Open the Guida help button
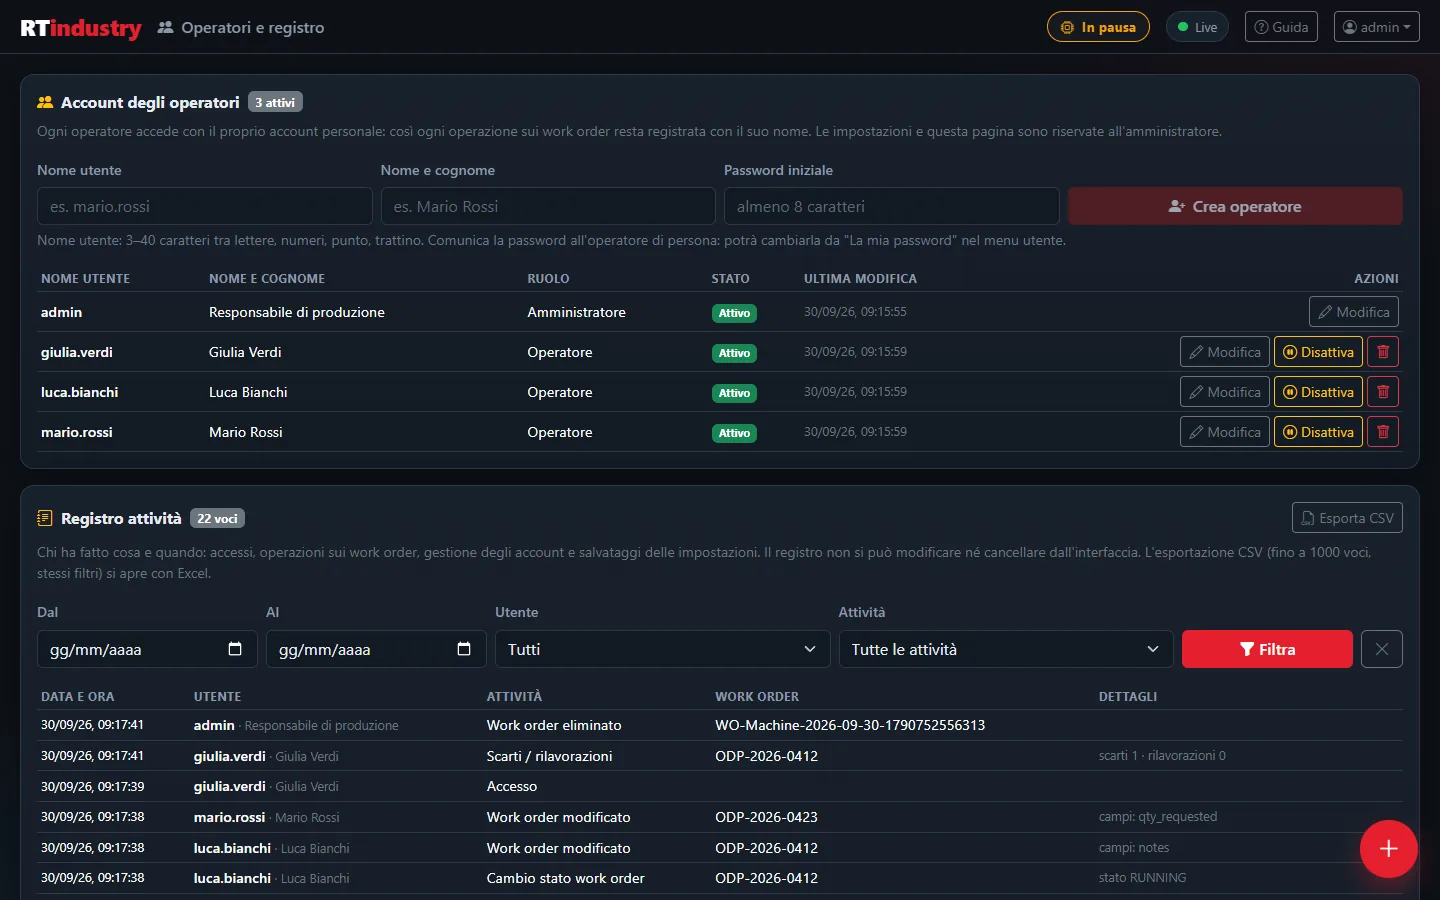Viewport: 1440px width, 900px height. tap(1281, 27)
